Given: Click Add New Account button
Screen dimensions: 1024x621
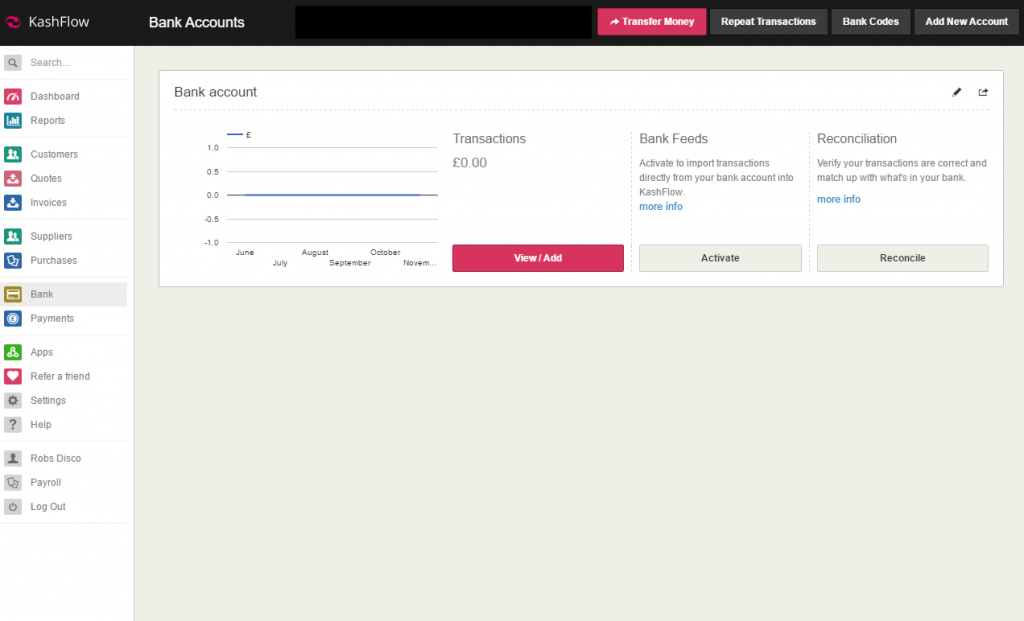Looking at the screenshot, I should pyautogui.click(x=967, y=22).
